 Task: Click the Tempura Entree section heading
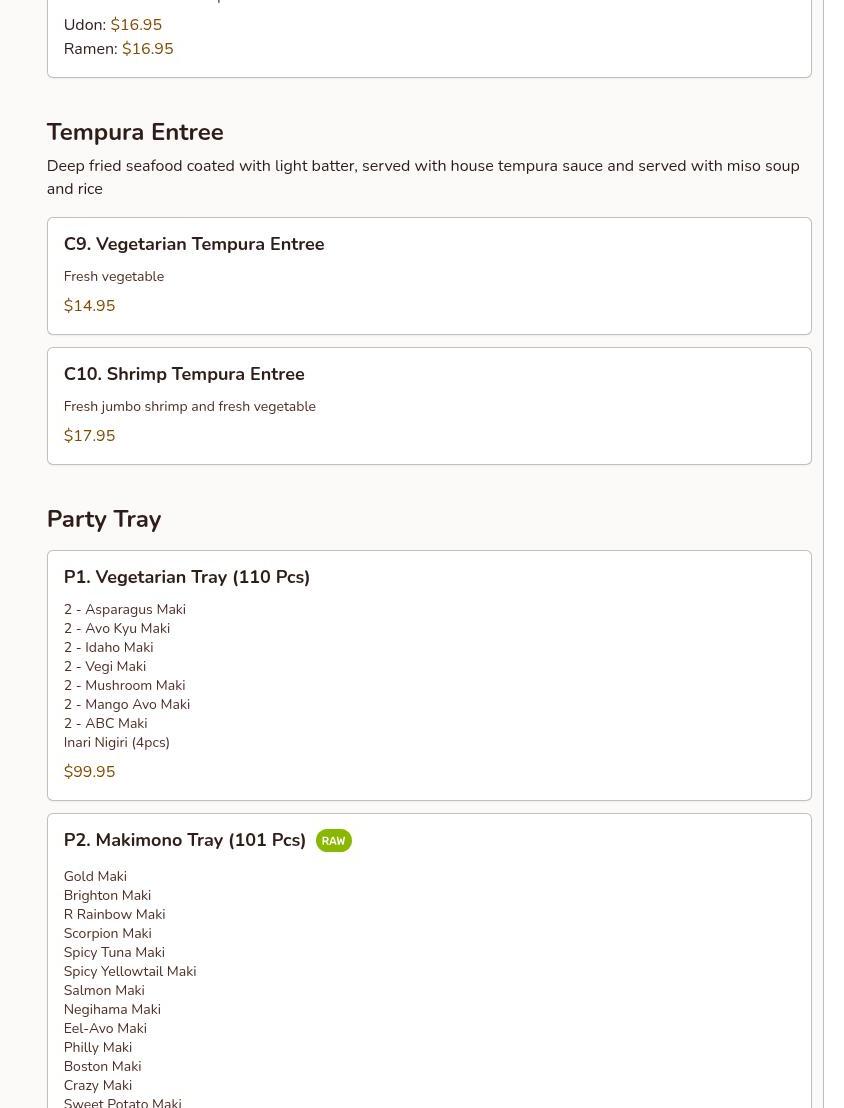135,132
